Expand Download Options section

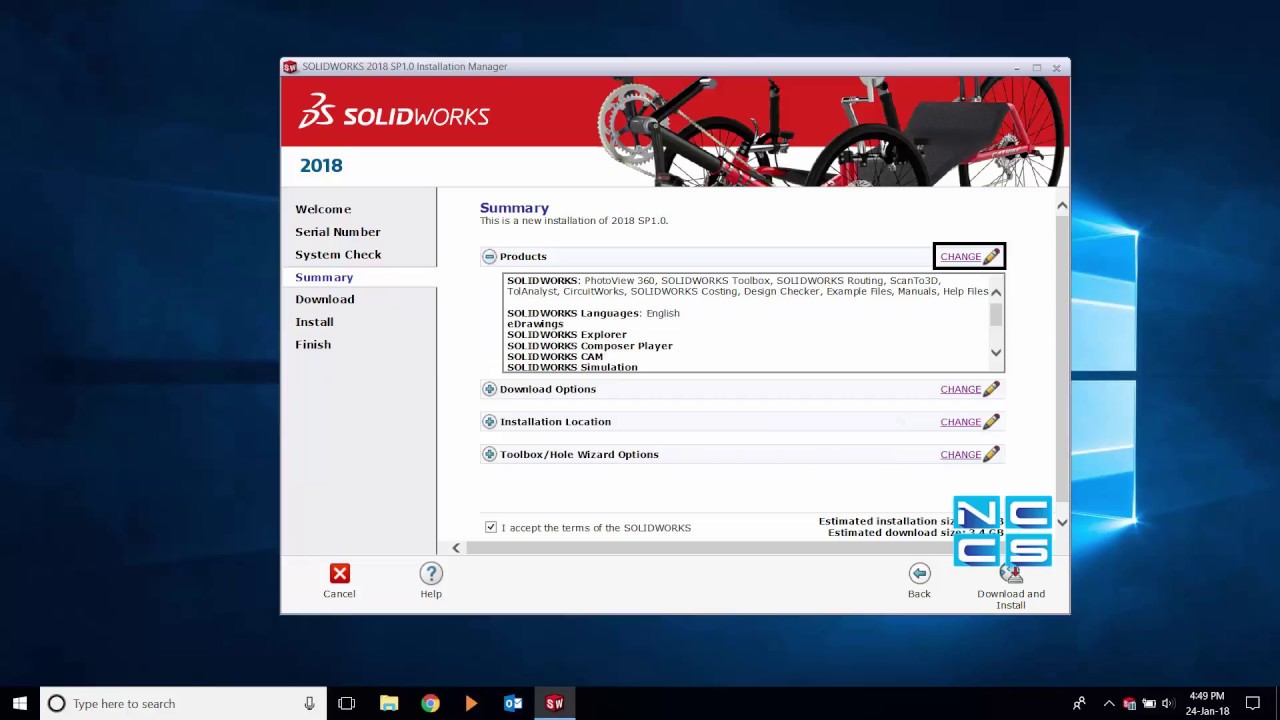point(489,389)
